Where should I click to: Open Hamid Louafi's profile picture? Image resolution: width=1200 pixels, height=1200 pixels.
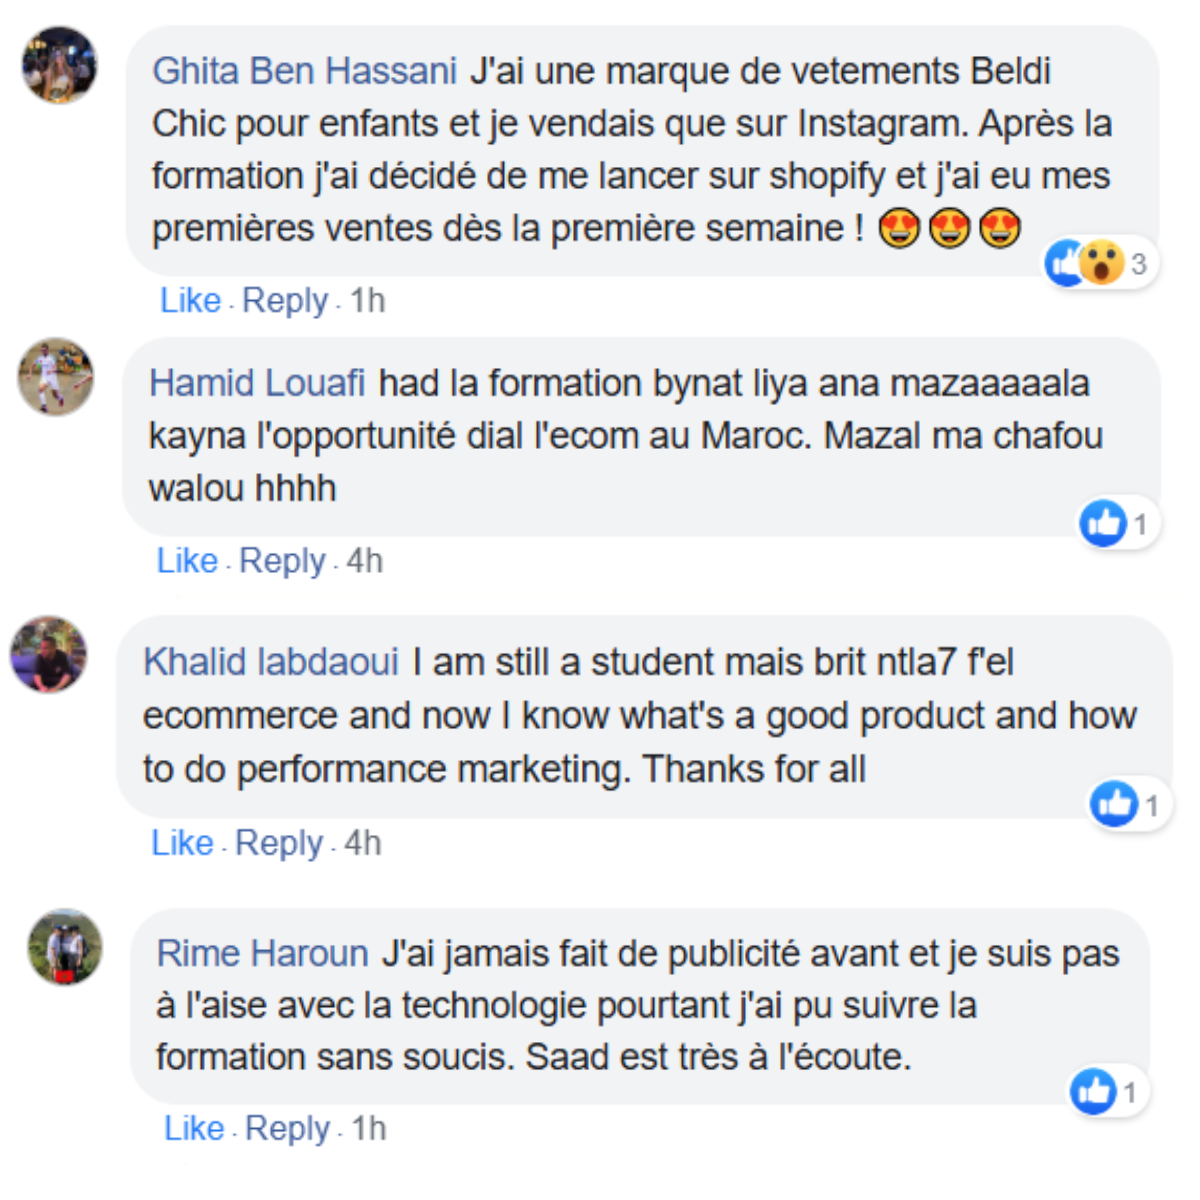click(56, 377)
